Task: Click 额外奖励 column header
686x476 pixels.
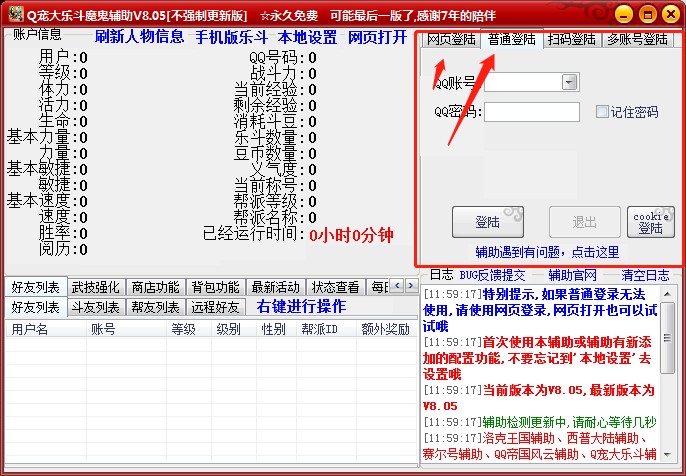Action: 386,329
